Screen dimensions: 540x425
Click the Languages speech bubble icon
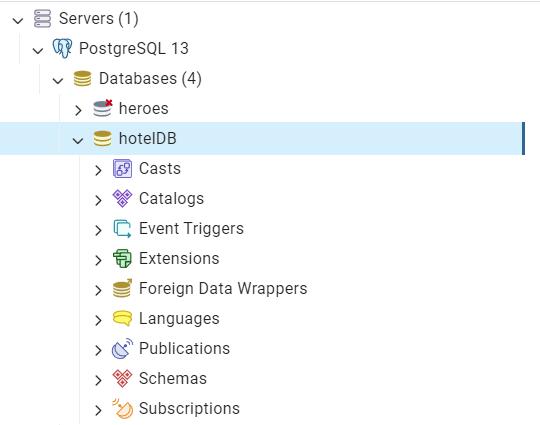click(x=122, y=318)
